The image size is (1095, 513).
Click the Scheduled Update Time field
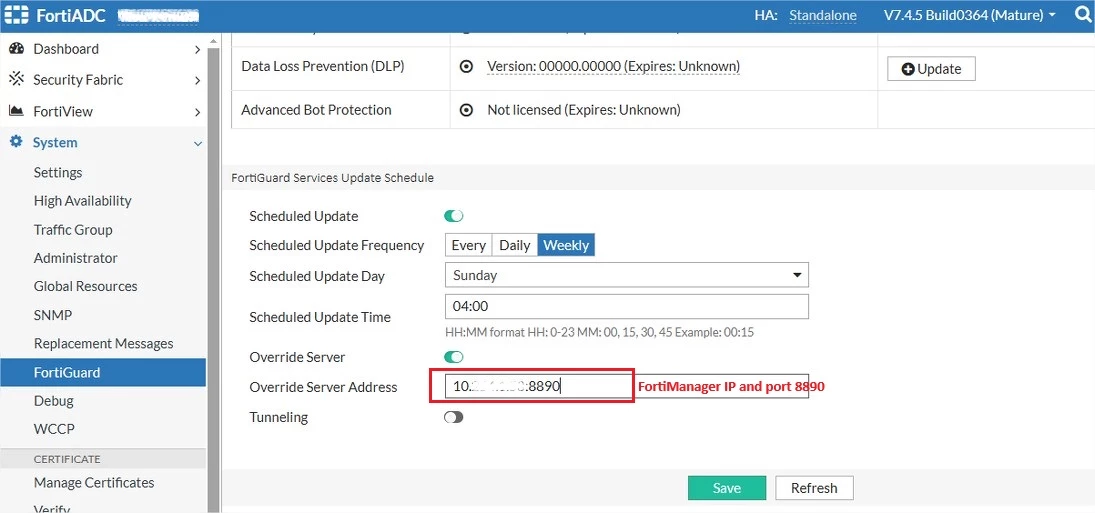click(626, 306)
